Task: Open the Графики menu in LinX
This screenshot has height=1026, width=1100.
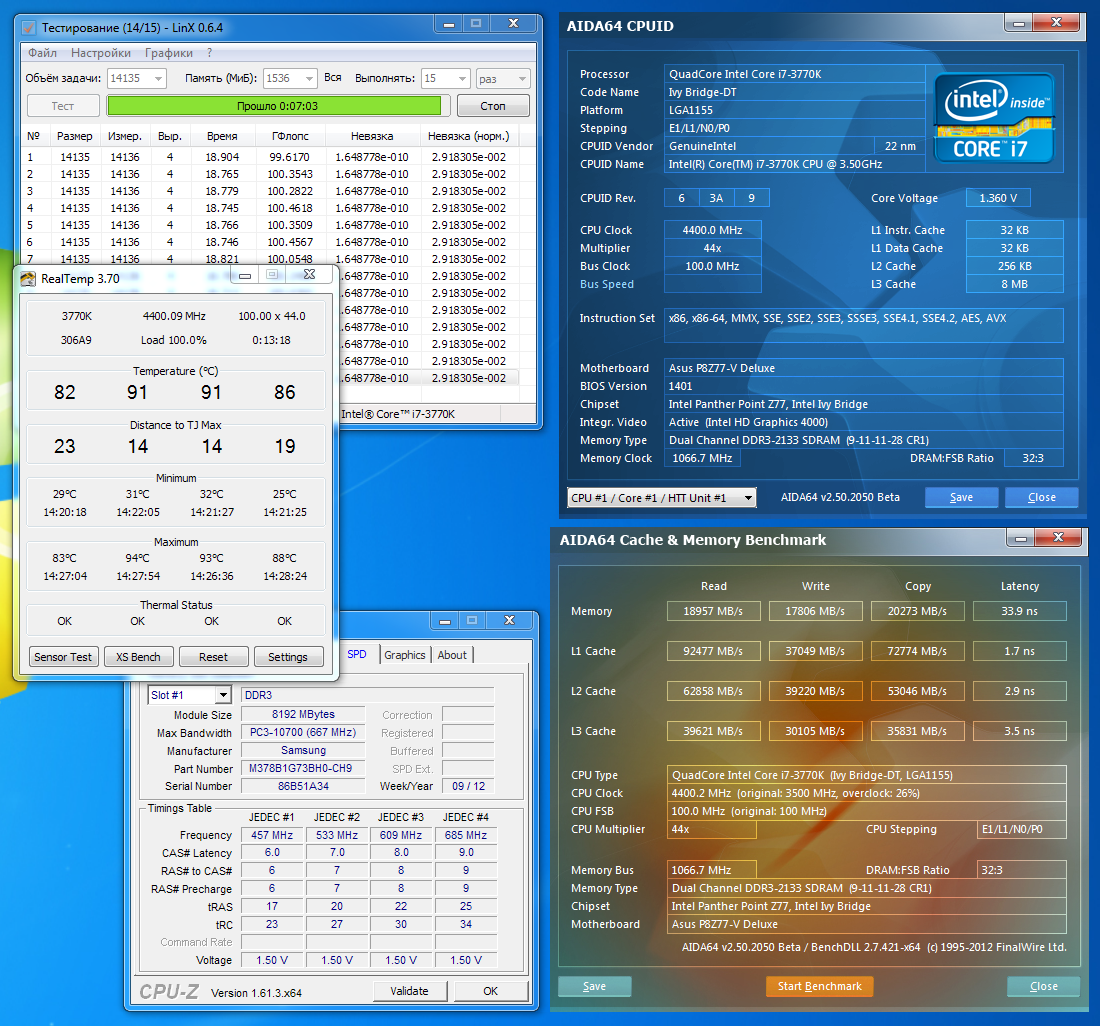Action: click(x=169, y=53)
